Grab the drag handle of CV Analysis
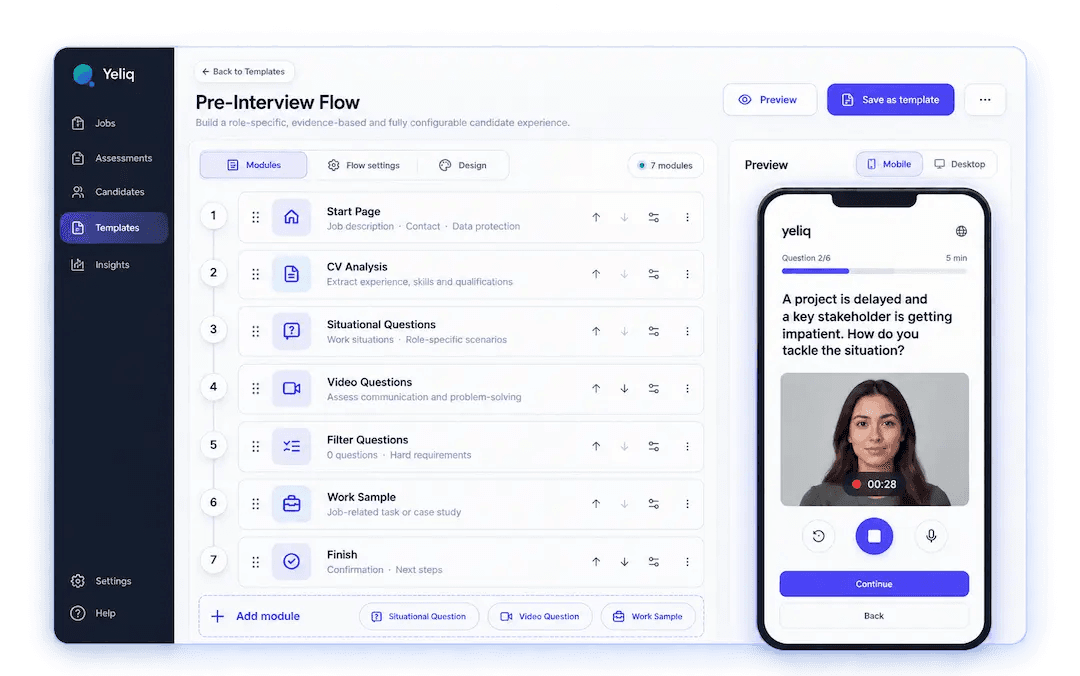Viewport: 1080px width, 676px height. point(256,274)
